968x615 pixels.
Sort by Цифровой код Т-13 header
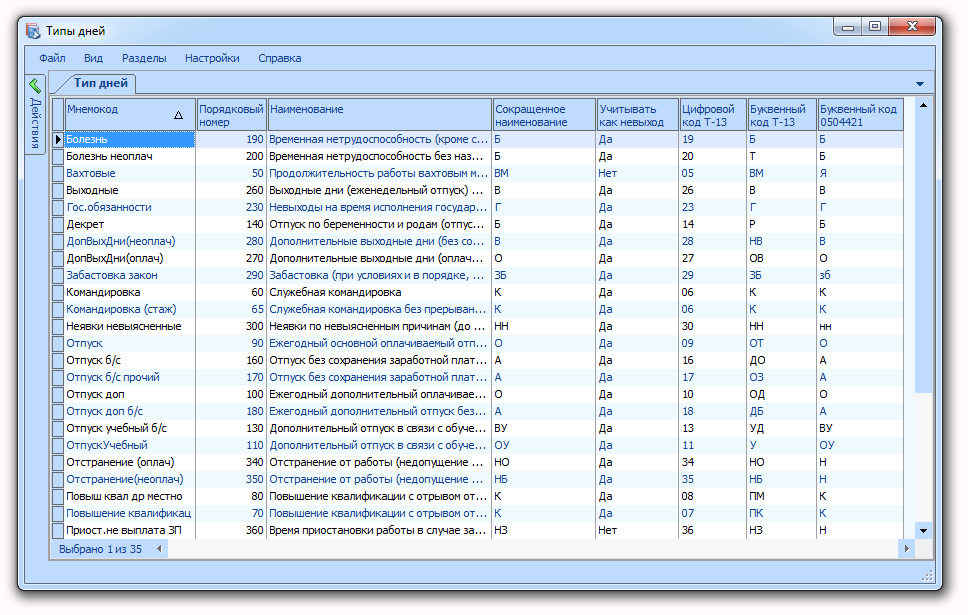(x=713, y=115)
